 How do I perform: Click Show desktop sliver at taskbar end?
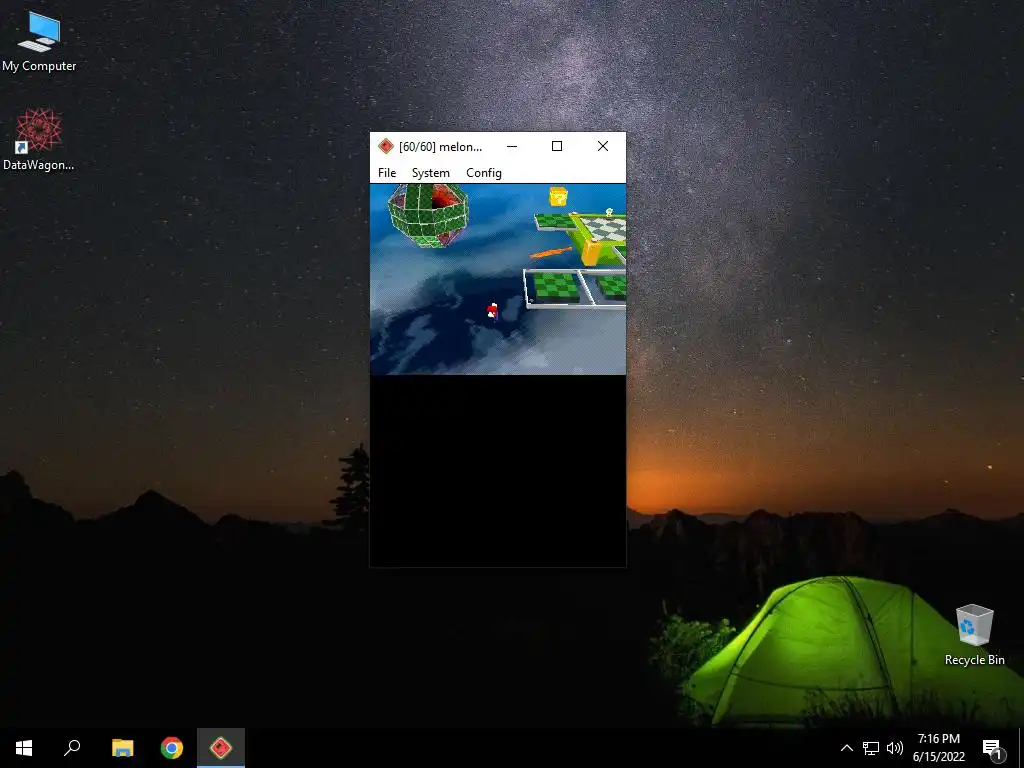click(1021, 748)
